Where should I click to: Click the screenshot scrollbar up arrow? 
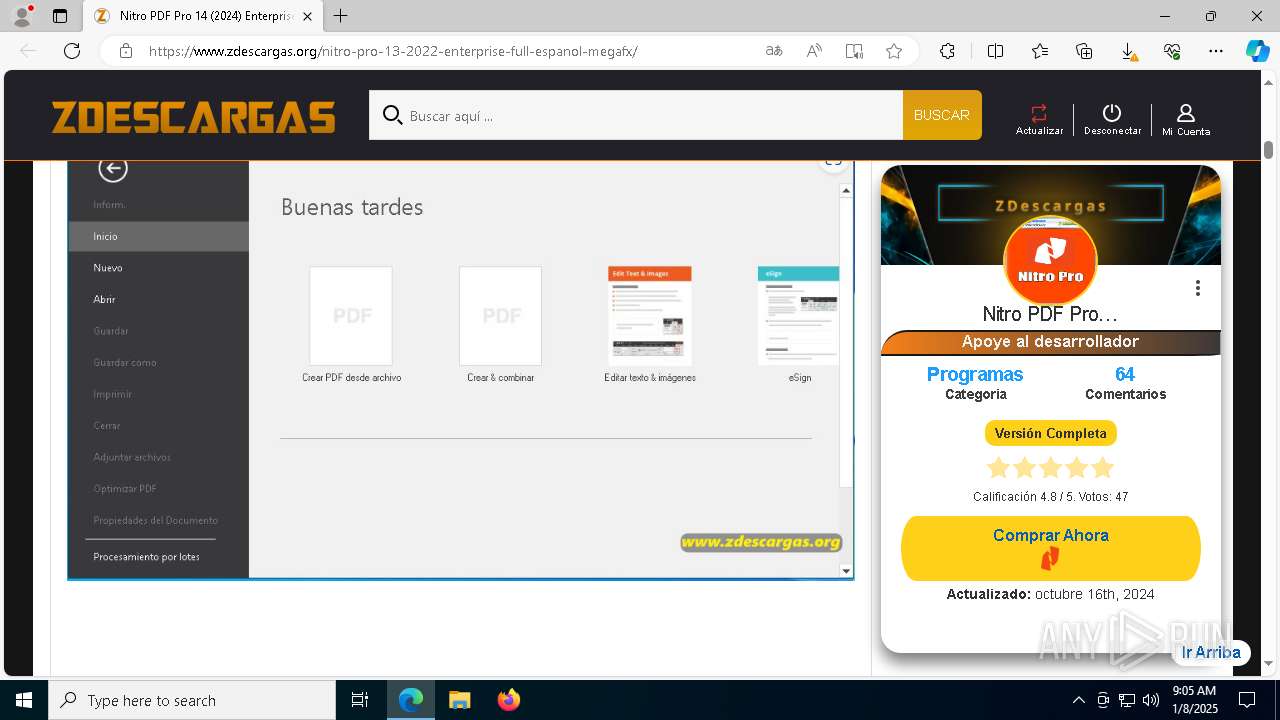[846, 190]
